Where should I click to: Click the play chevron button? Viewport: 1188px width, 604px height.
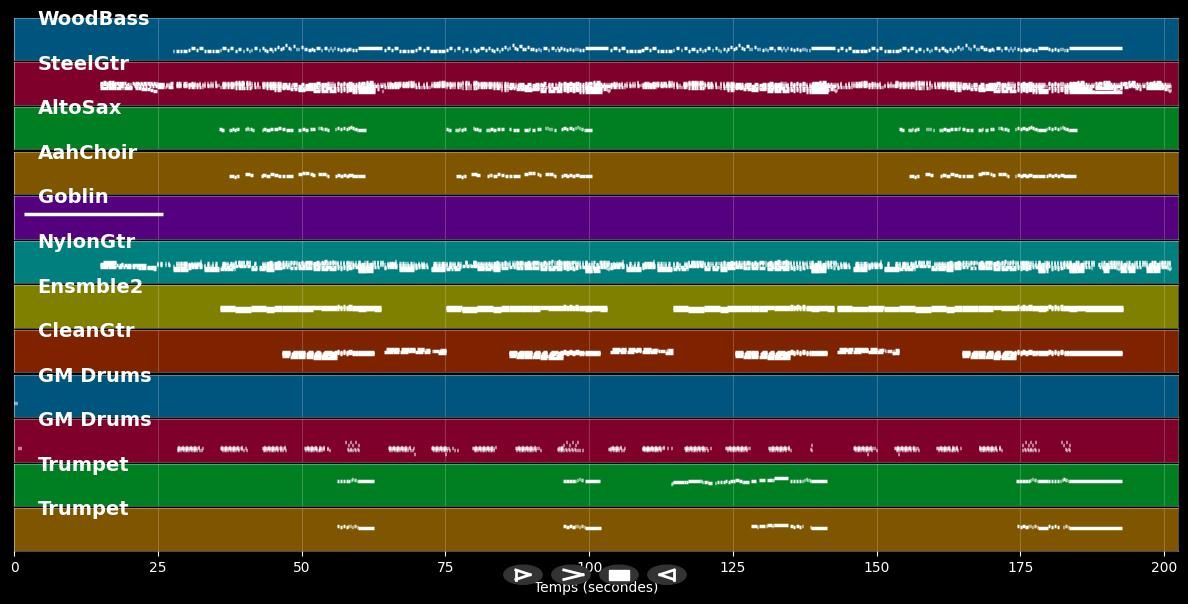570,575
